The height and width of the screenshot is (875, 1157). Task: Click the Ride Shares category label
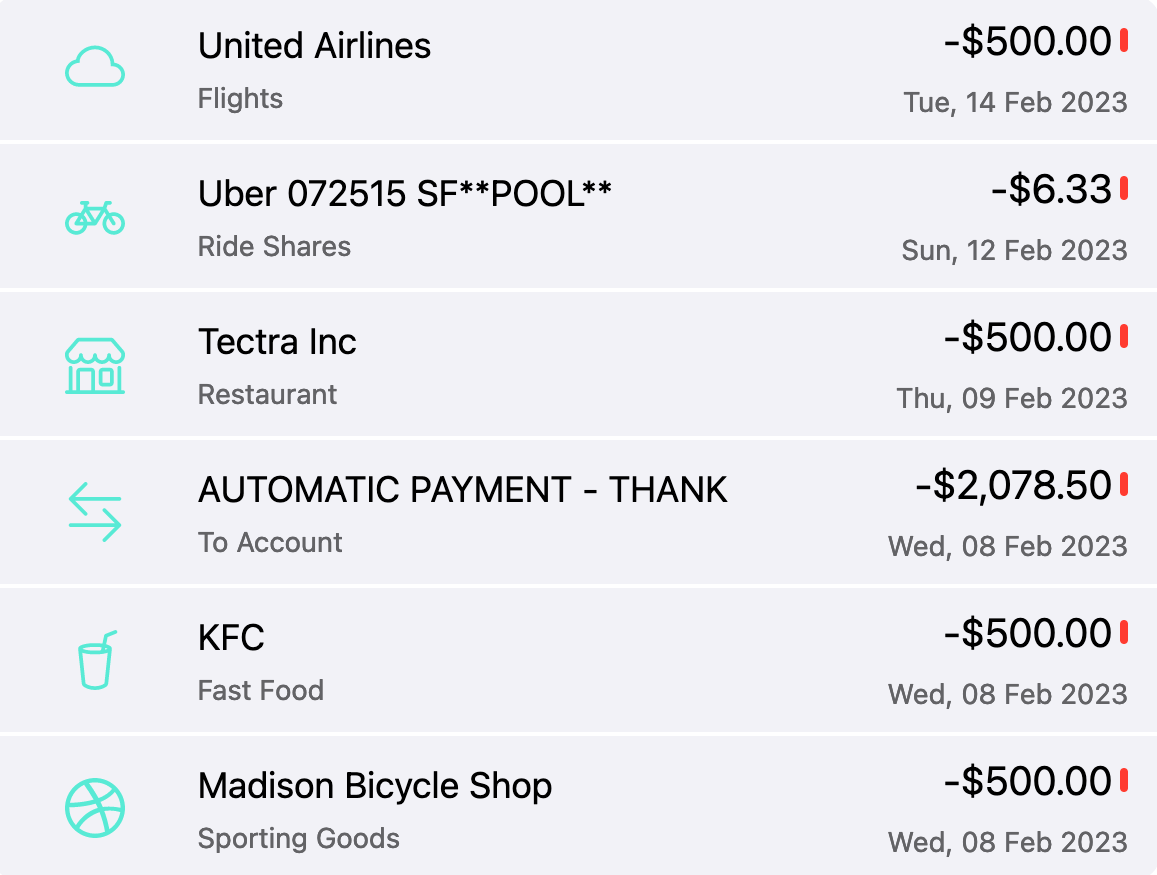point(274,246)
